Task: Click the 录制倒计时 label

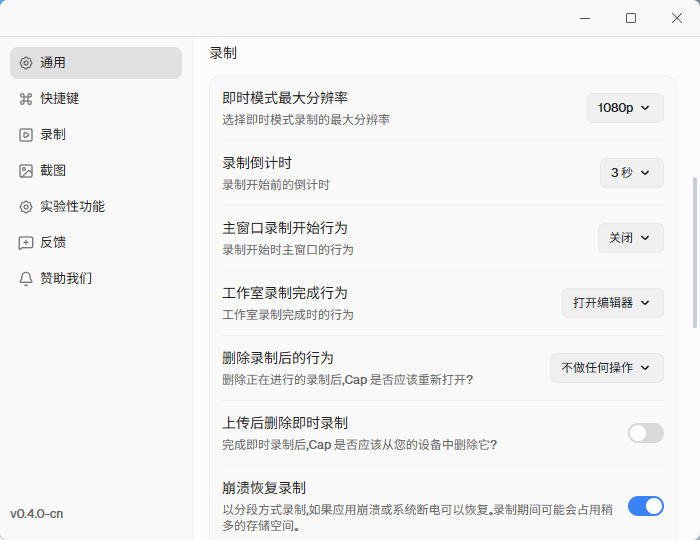Action: point(257,163)
